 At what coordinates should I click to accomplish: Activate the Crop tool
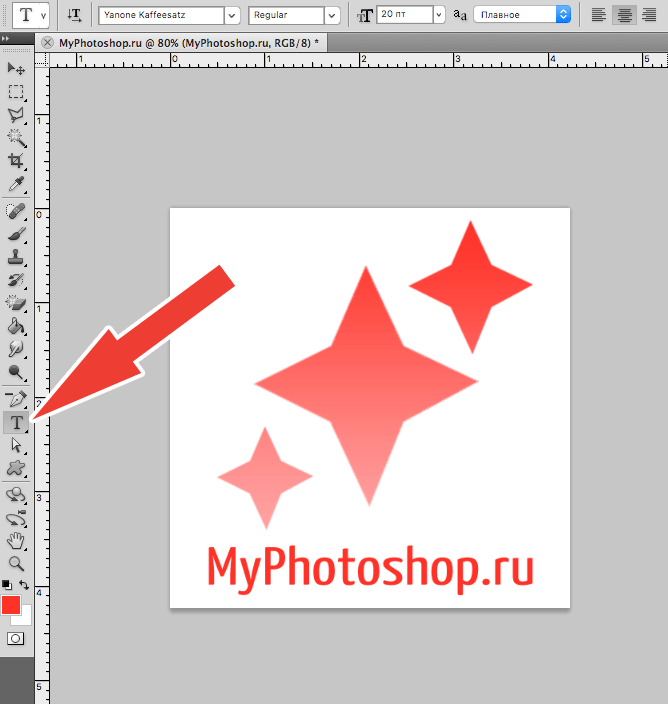(16, 162)
